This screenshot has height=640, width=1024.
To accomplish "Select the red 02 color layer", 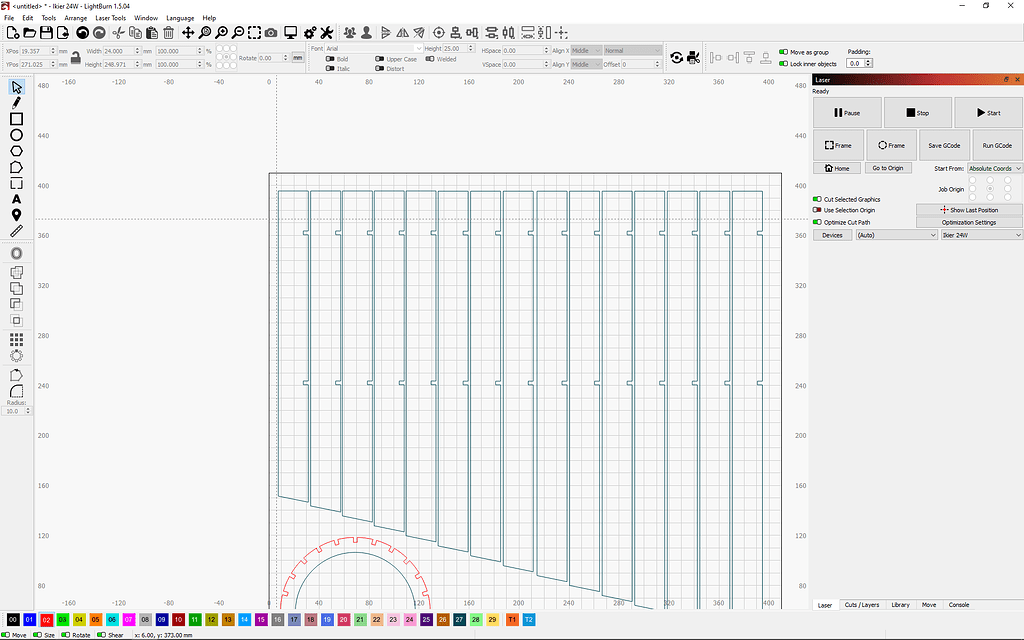I will (x=45, y=619).
